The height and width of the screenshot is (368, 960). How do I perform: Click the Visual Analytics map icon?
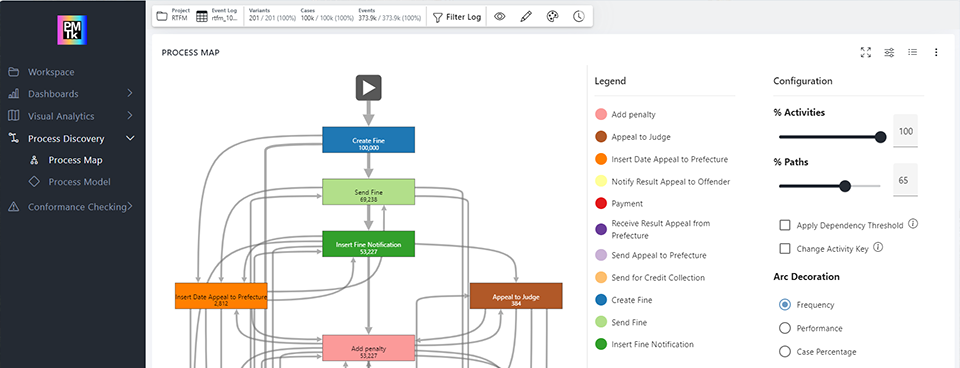click(13, 116)
